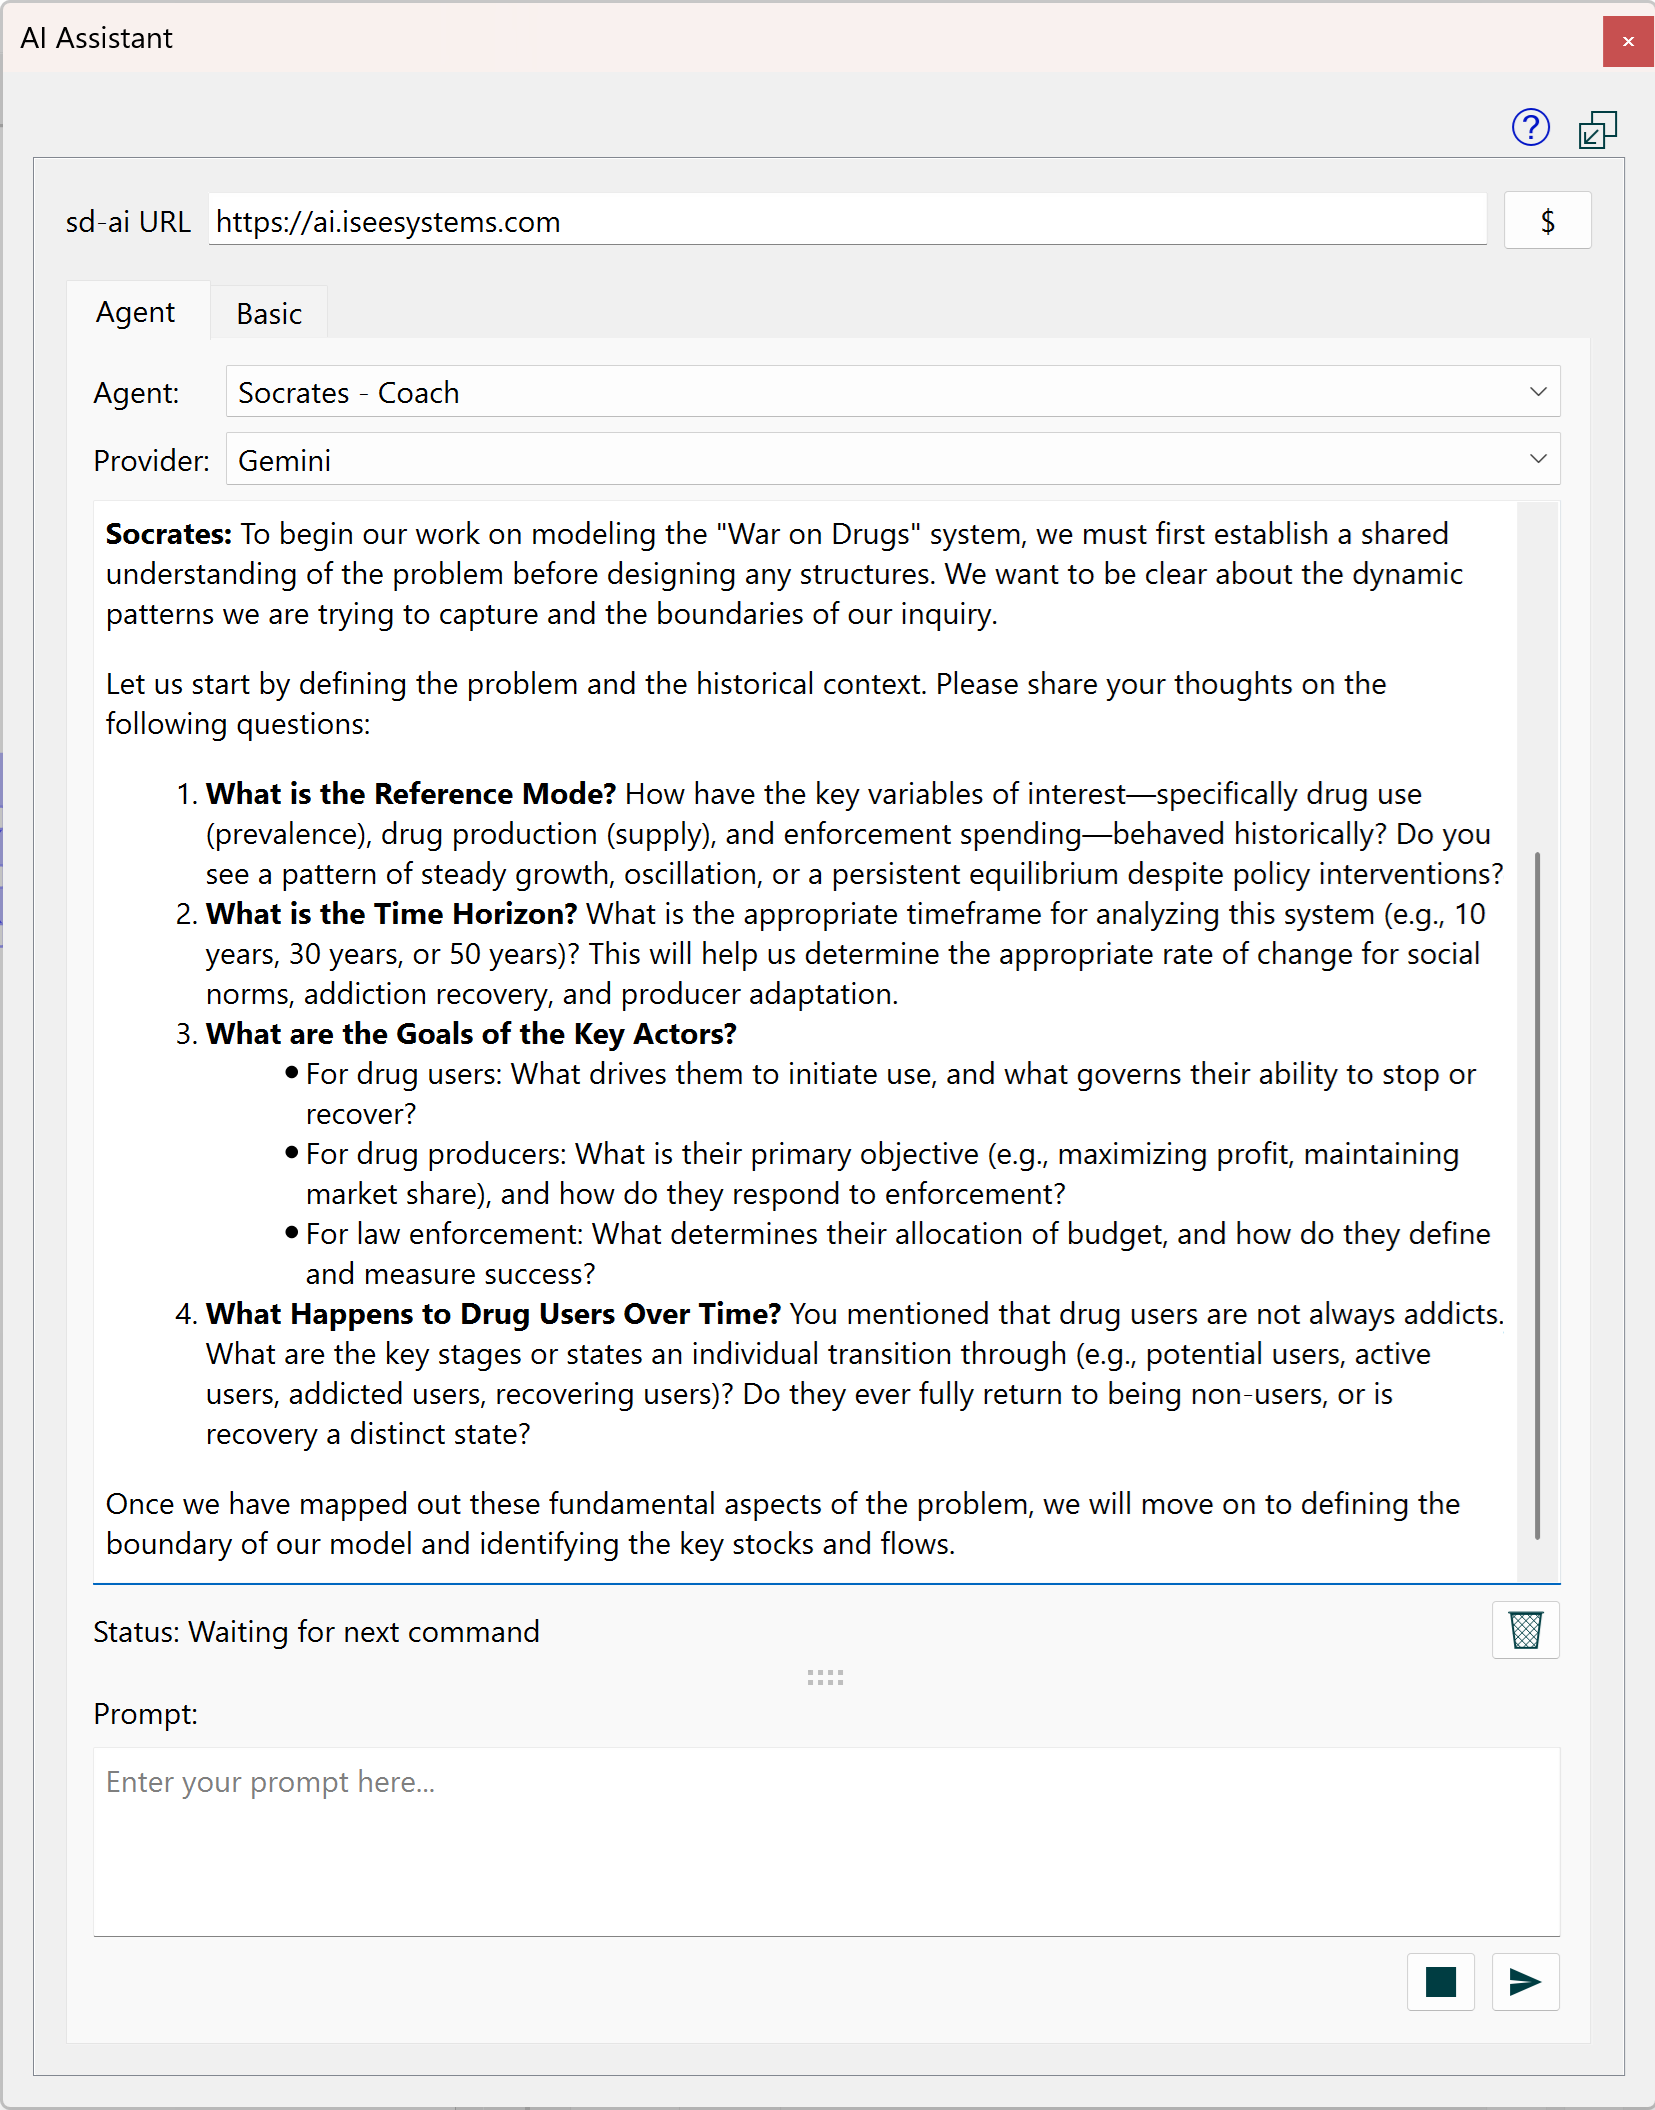Click 'What Happens to Drug Users Over Time?'
Viewport: 1655px width, 2110px height.
click(493, 1314)
